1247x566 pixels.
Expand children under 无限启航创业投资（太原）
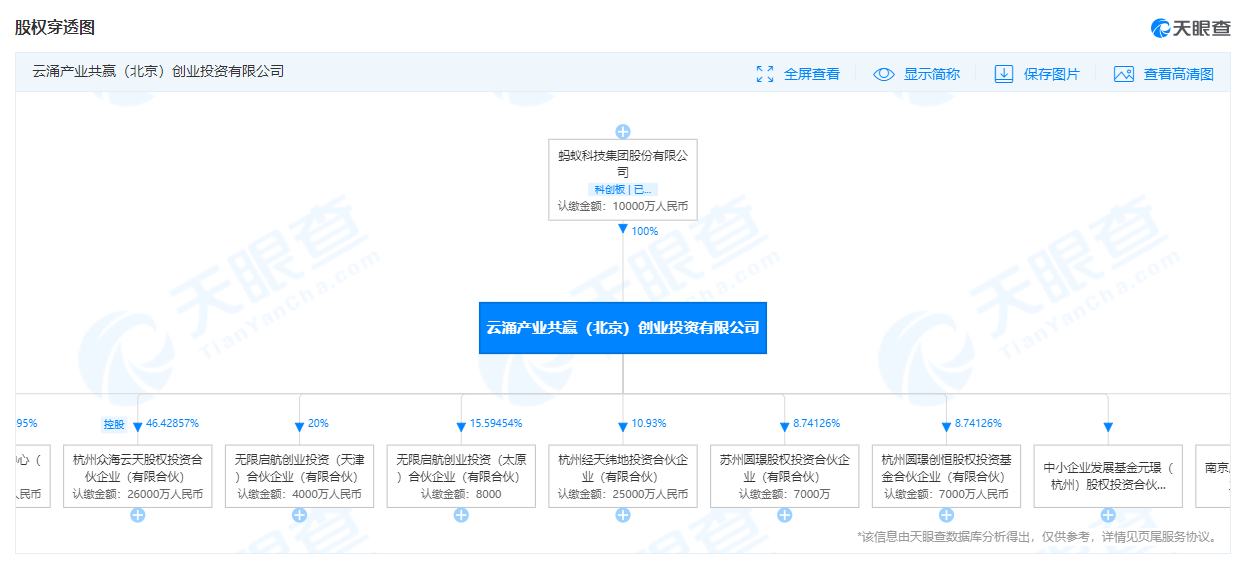pos(461,515)
